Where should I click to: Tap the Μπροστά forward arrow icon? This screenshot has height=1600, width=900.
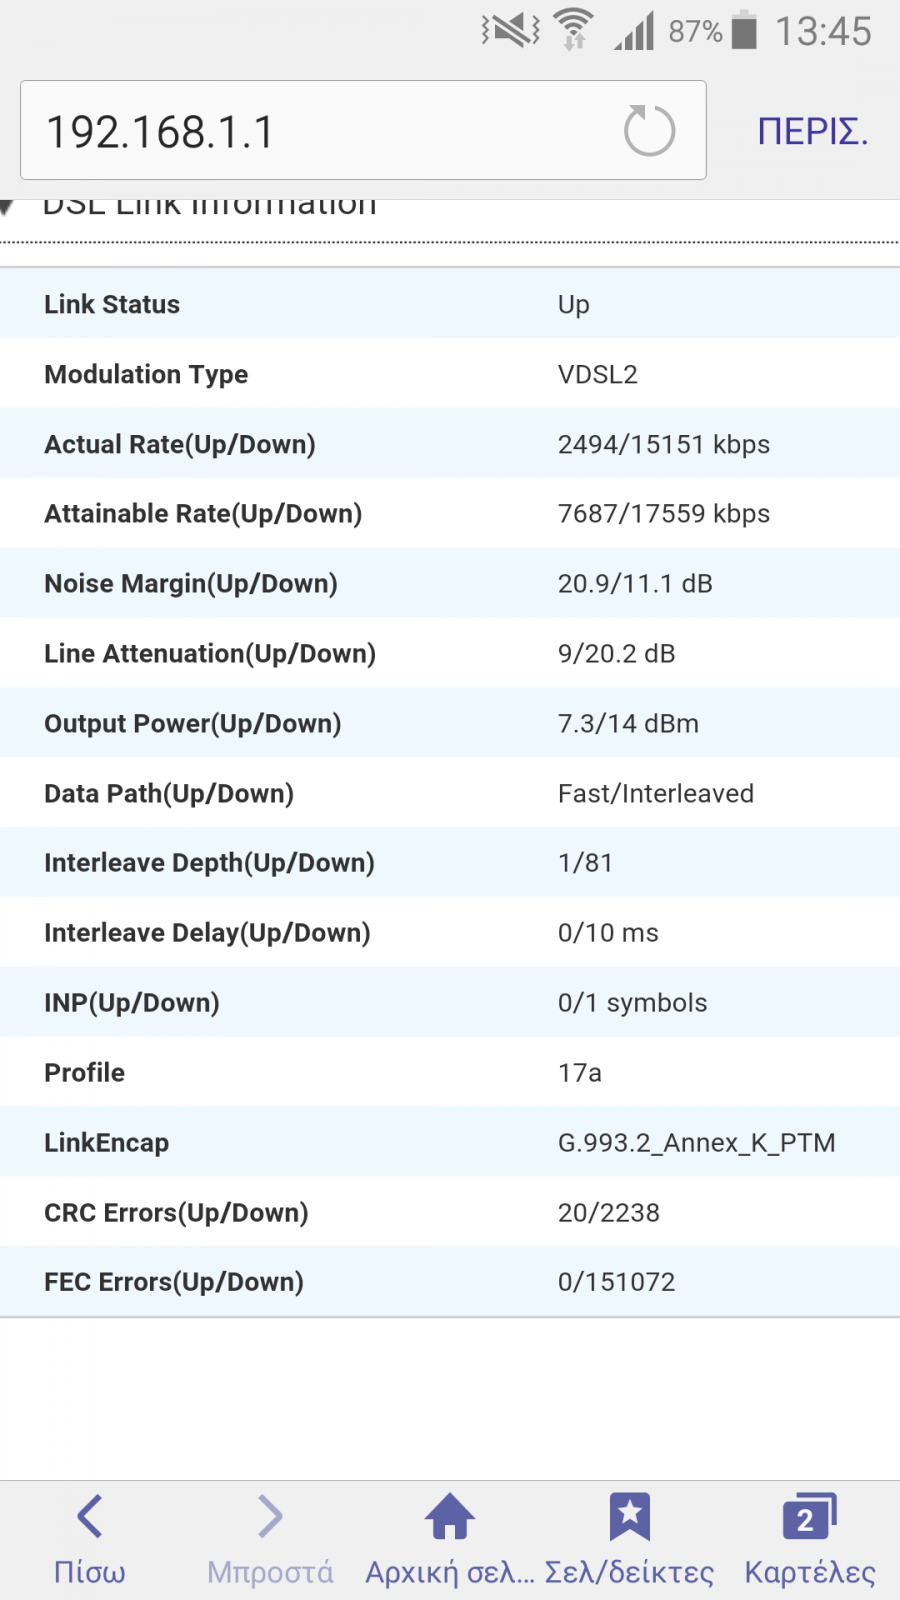point(270,1516)
